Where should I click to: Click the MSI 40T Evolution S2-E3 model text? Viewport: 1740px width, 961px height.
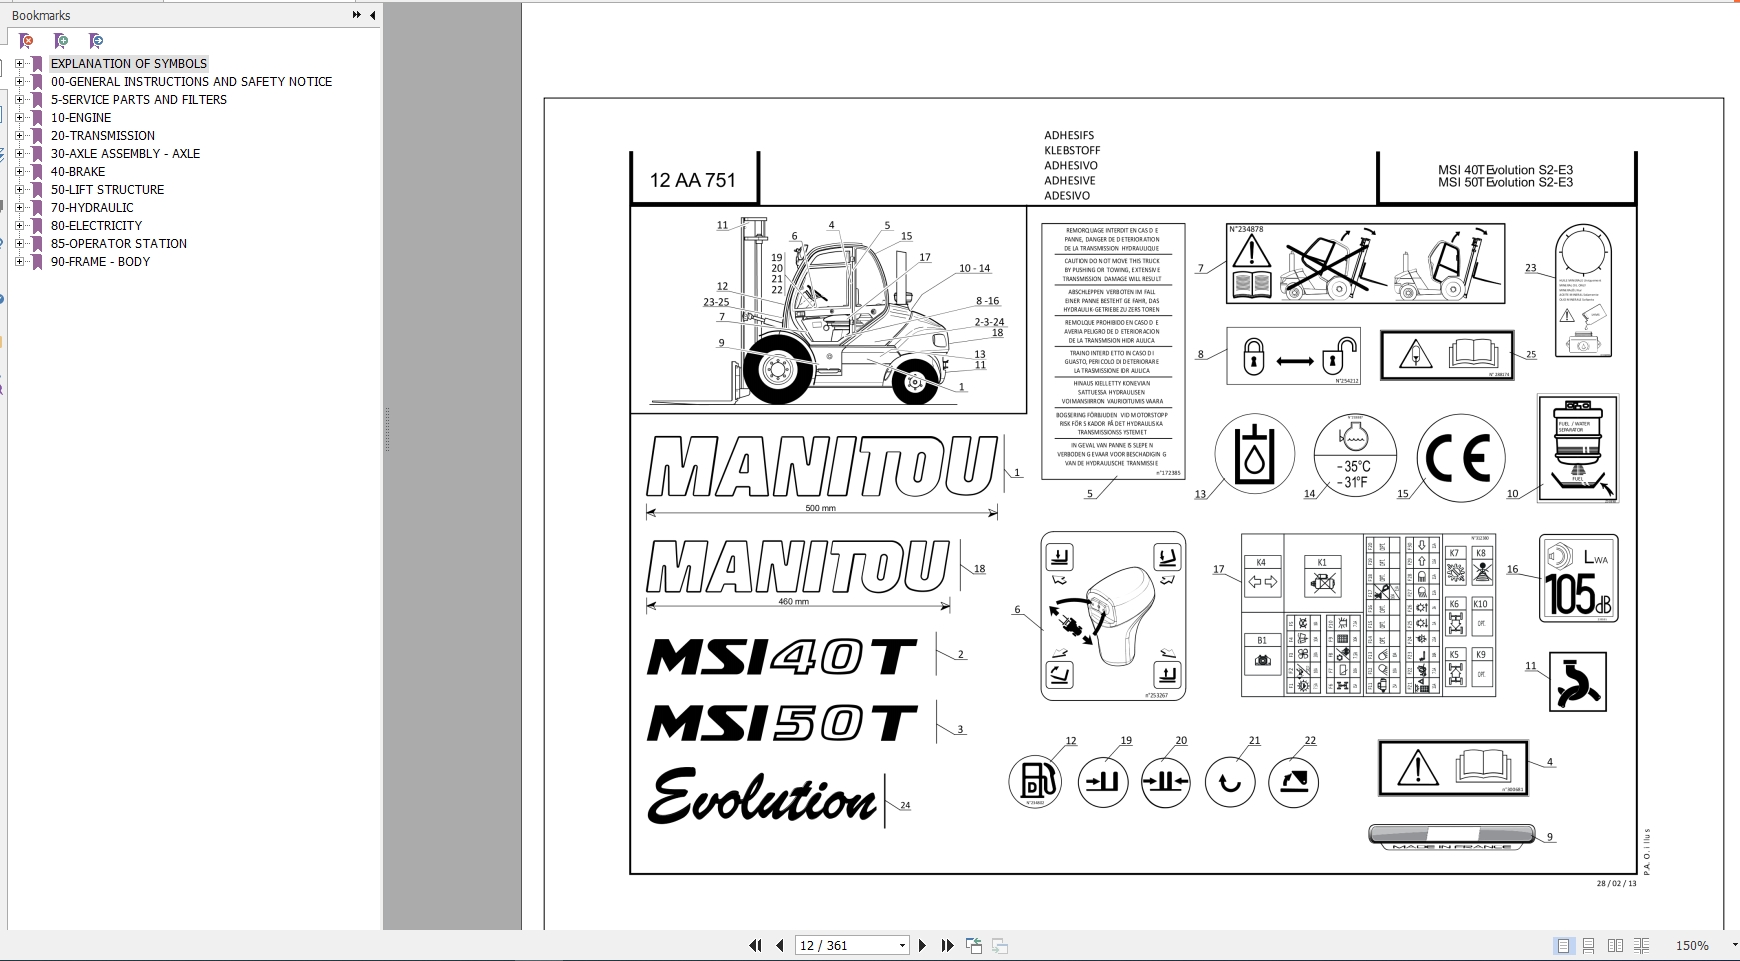click(x=1505, y=170)
